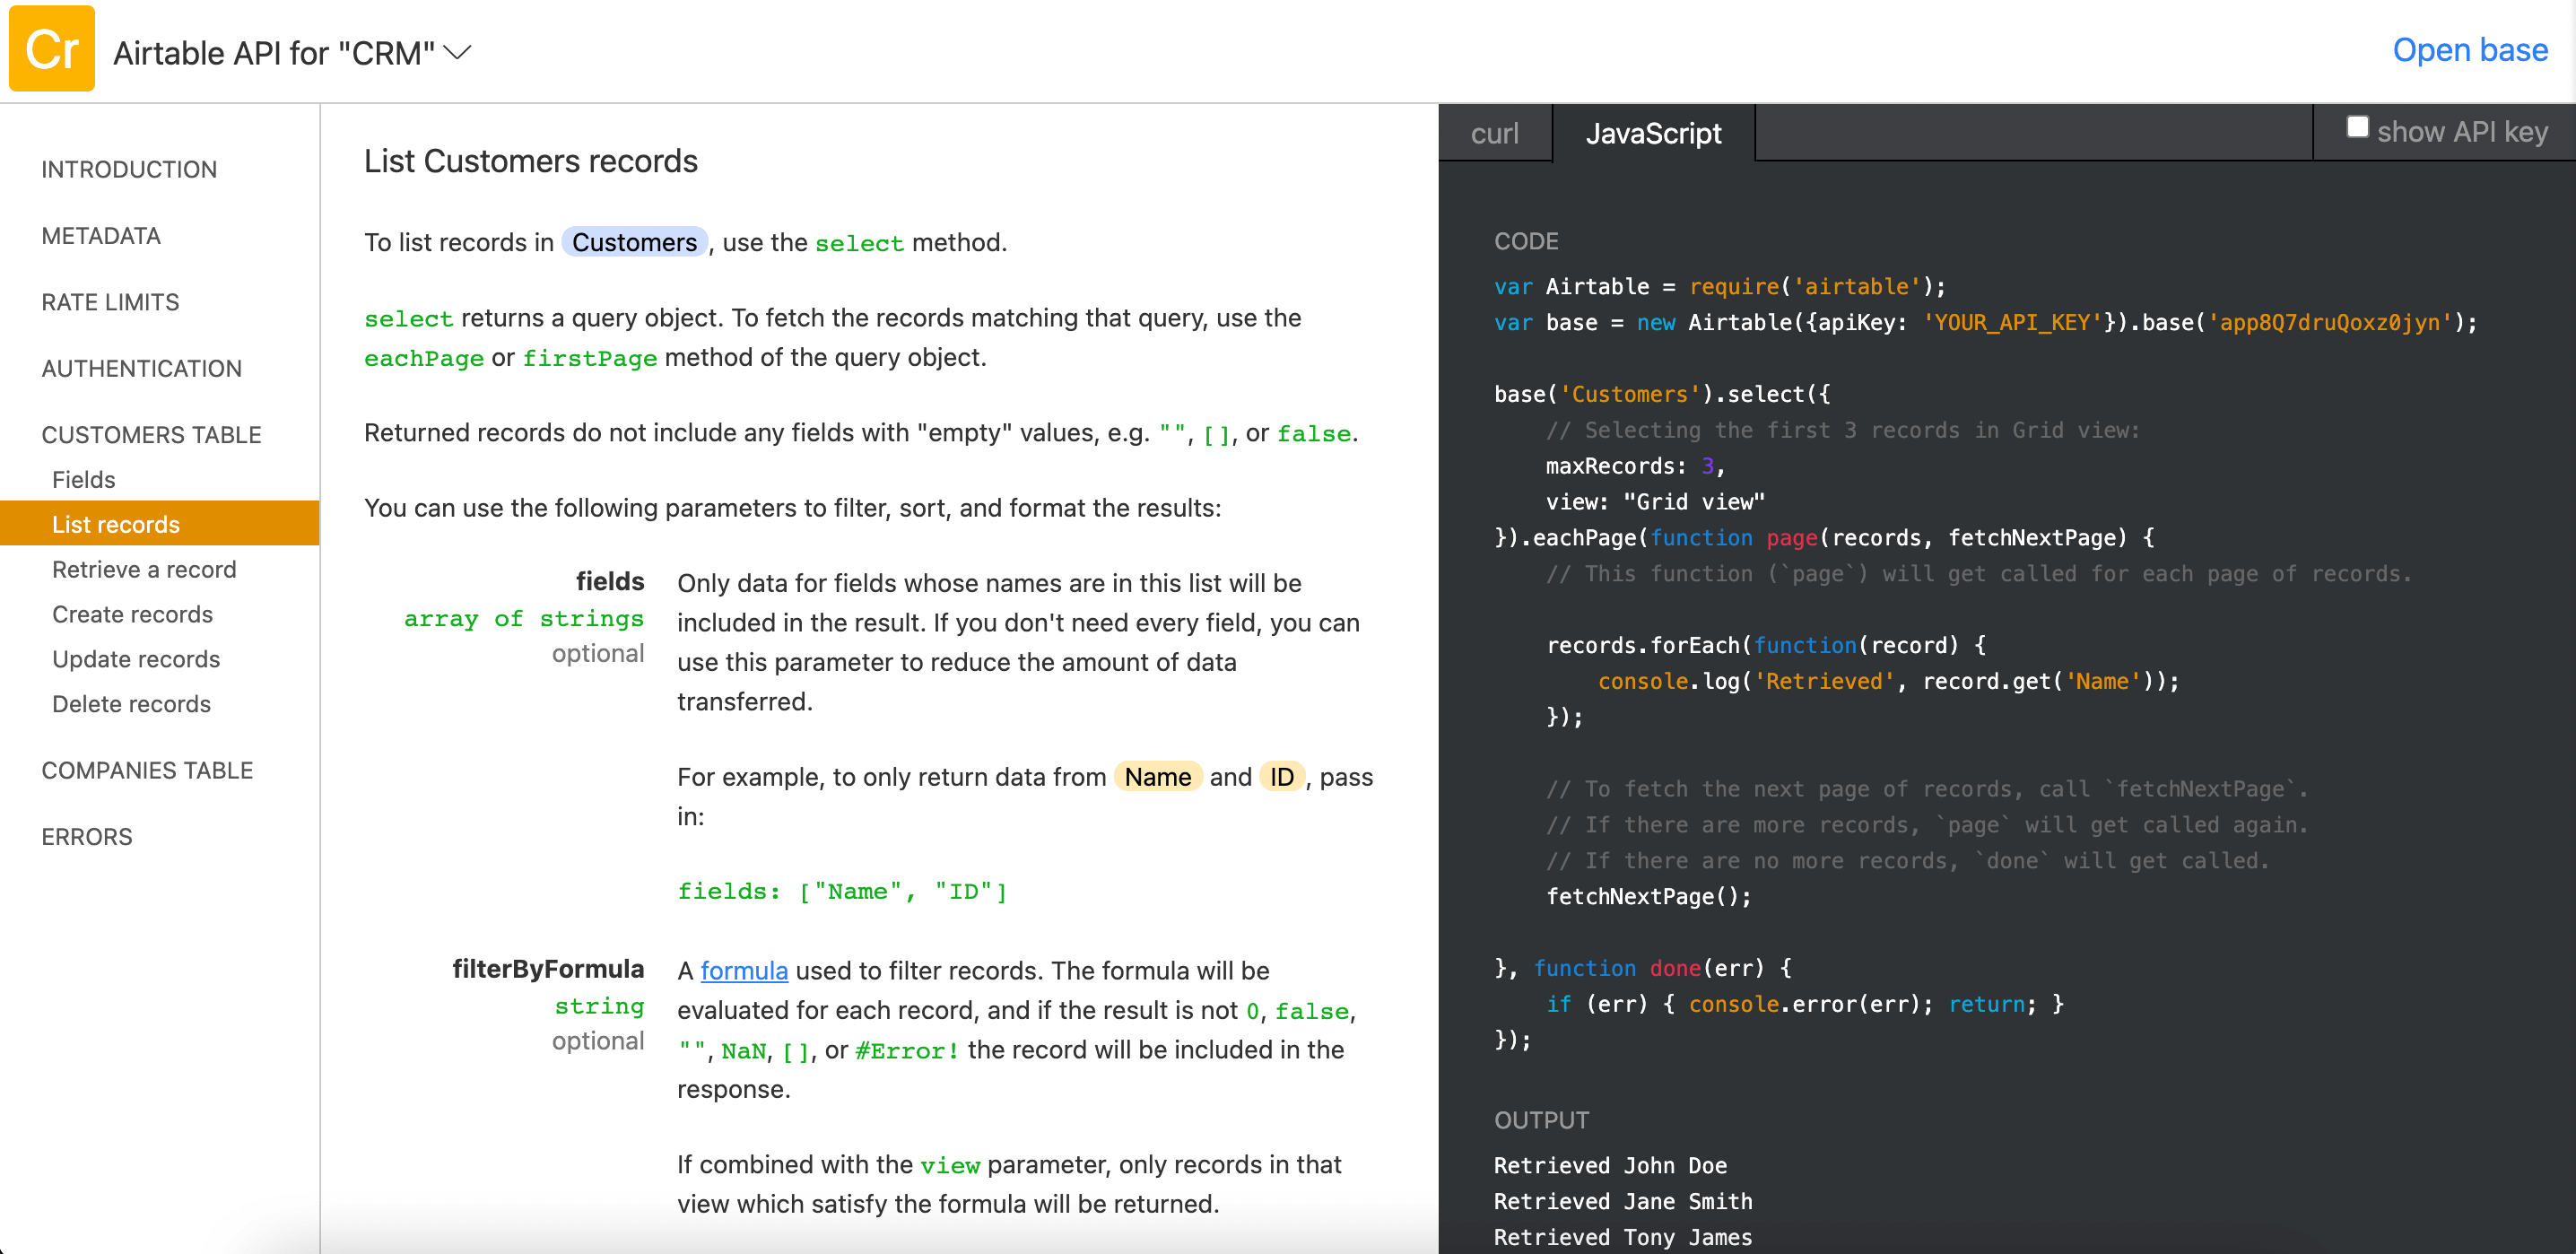Image resolution: width=2576 pixels, height=1254 pixels.
Task: Click 'YOUR_API_KEY' in the code
Action: tap(2011, 322)
